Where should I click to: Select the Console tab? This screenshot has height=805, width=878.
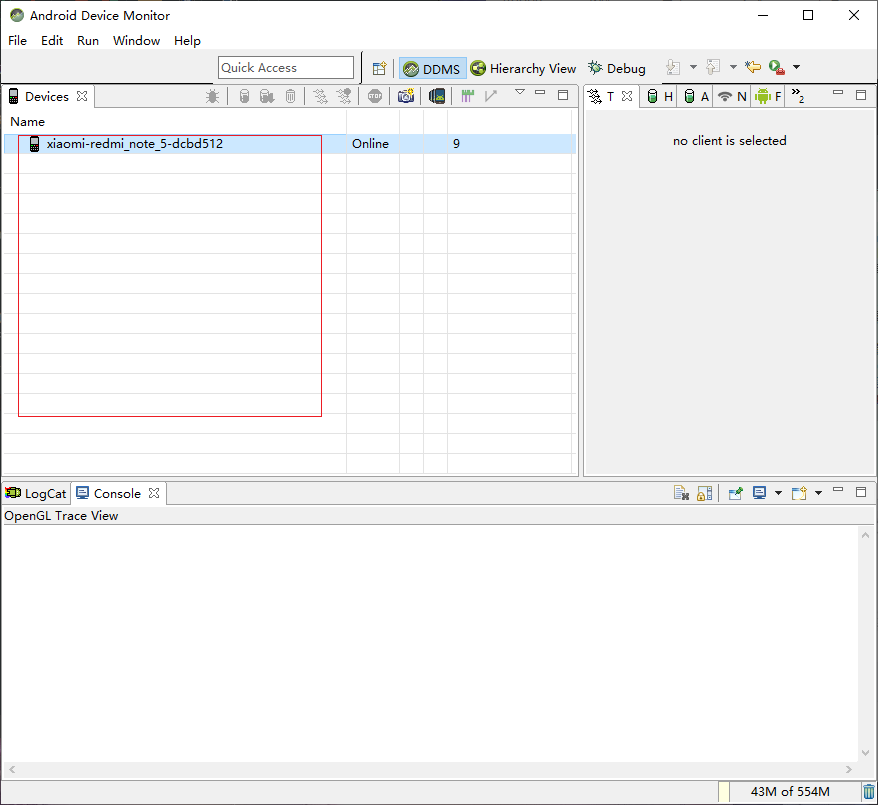tap(117, 493)
